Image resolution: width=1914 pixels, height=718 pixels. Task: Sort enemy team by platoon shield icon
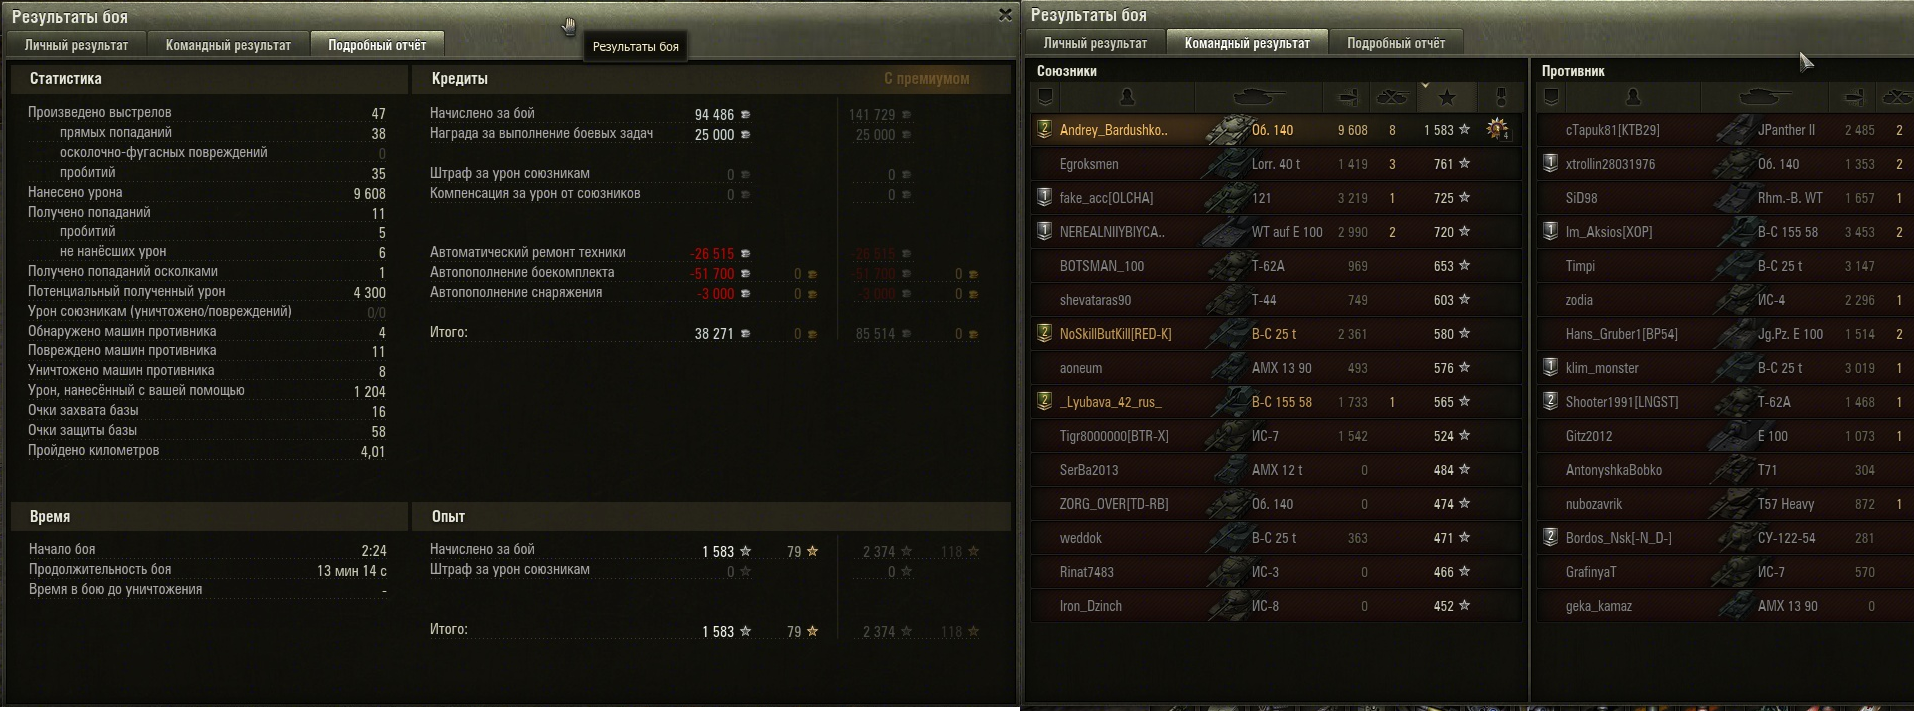1551,97
